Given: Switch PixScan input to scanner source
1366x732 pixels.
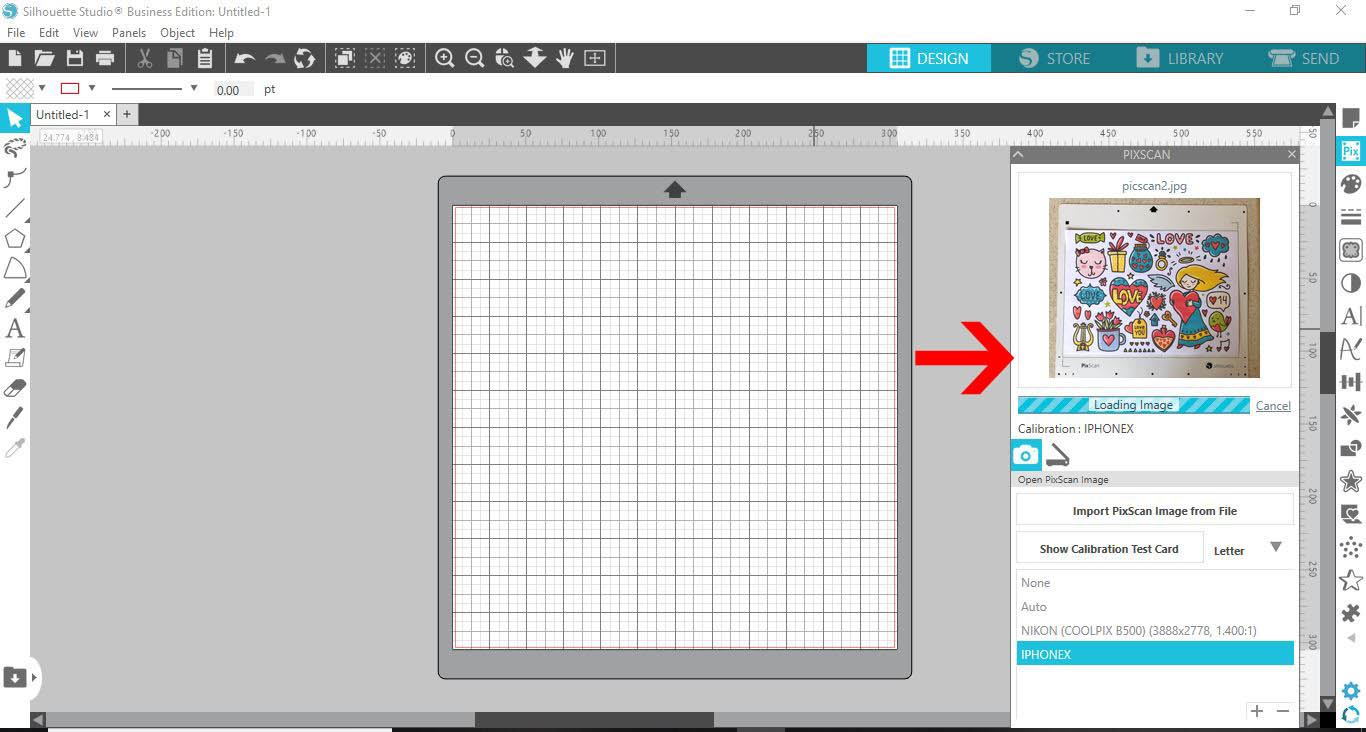Looking at the screenshot, I should pos(1058,455).
